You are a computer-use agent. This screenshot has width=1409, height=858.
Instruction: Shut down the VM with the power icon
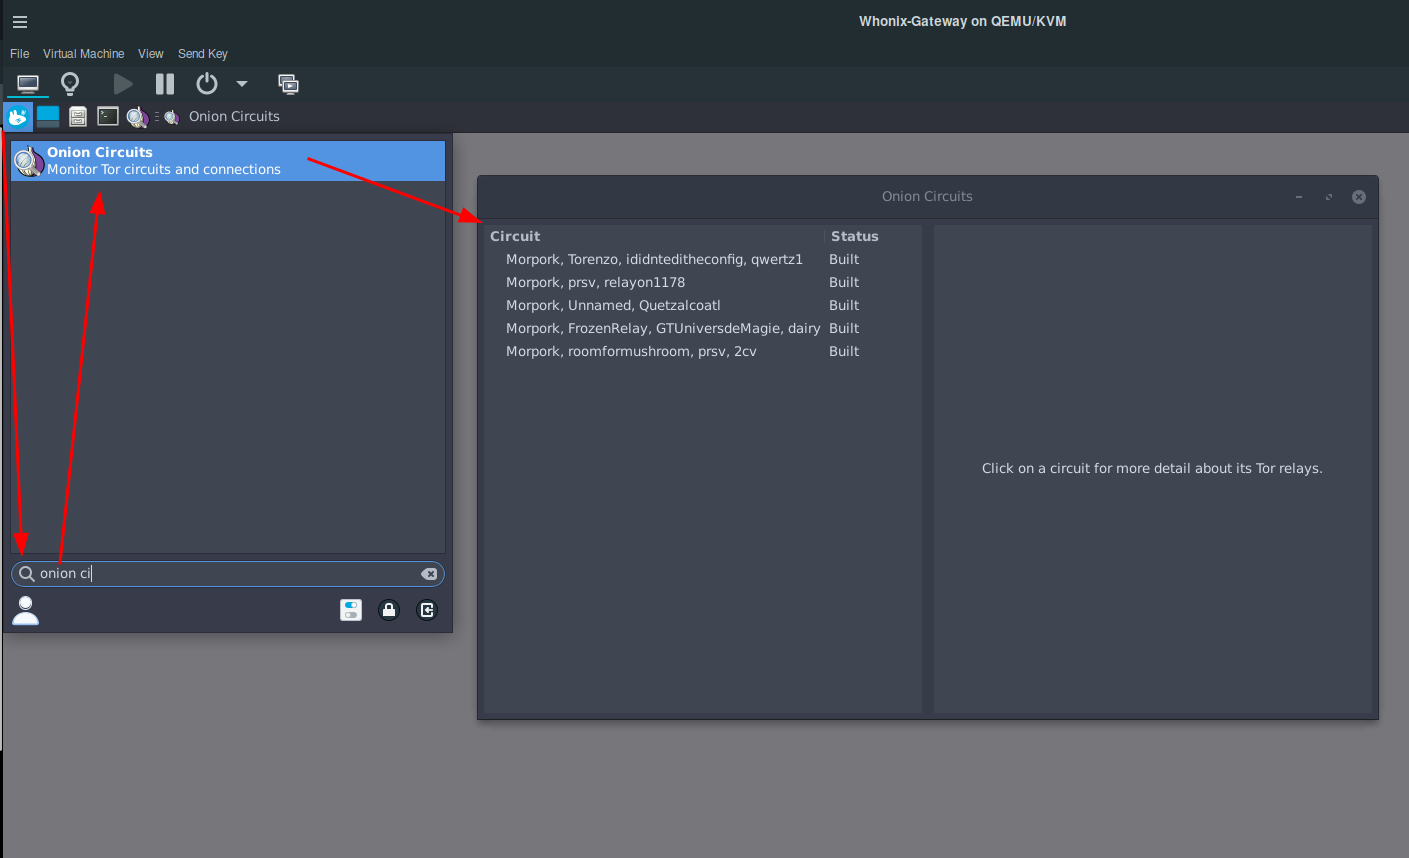click(207, 84)
